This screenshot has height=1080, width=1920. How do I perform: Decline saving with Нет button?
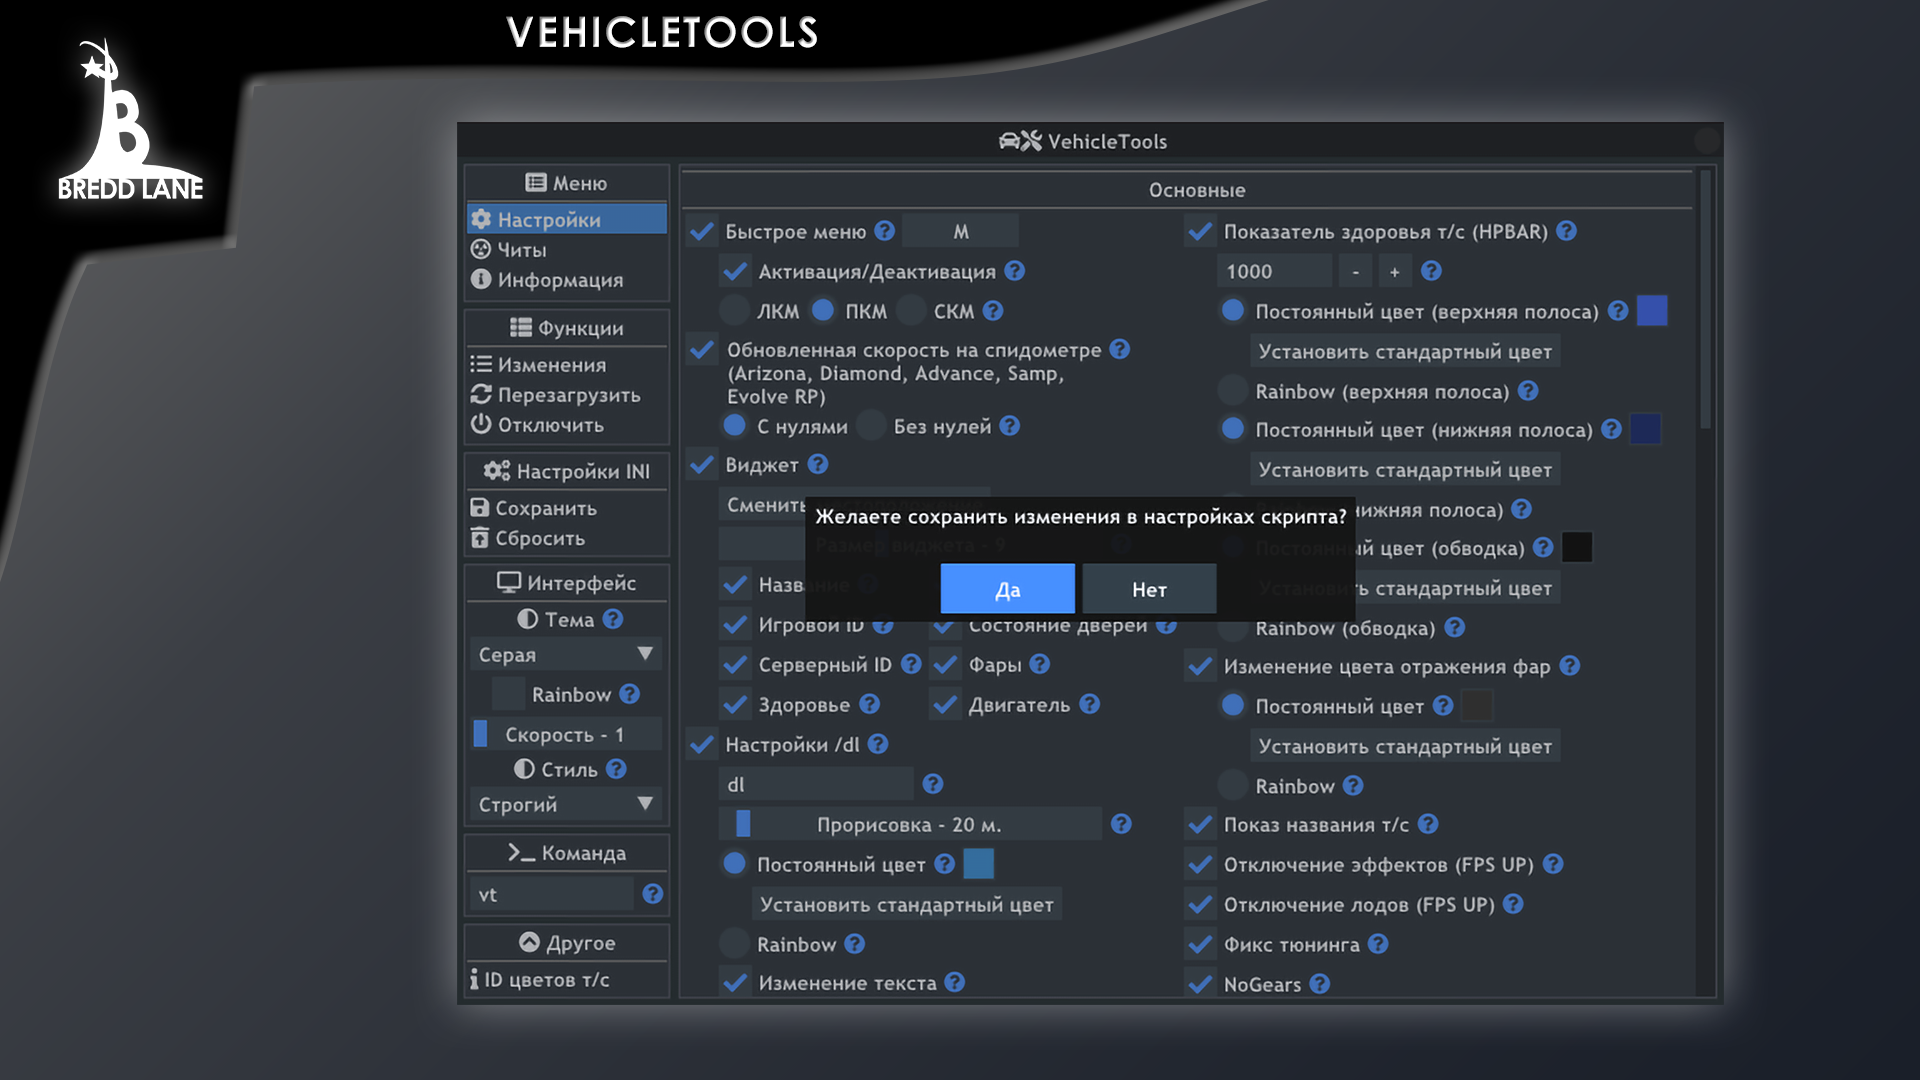click(x=1149, y=589)
